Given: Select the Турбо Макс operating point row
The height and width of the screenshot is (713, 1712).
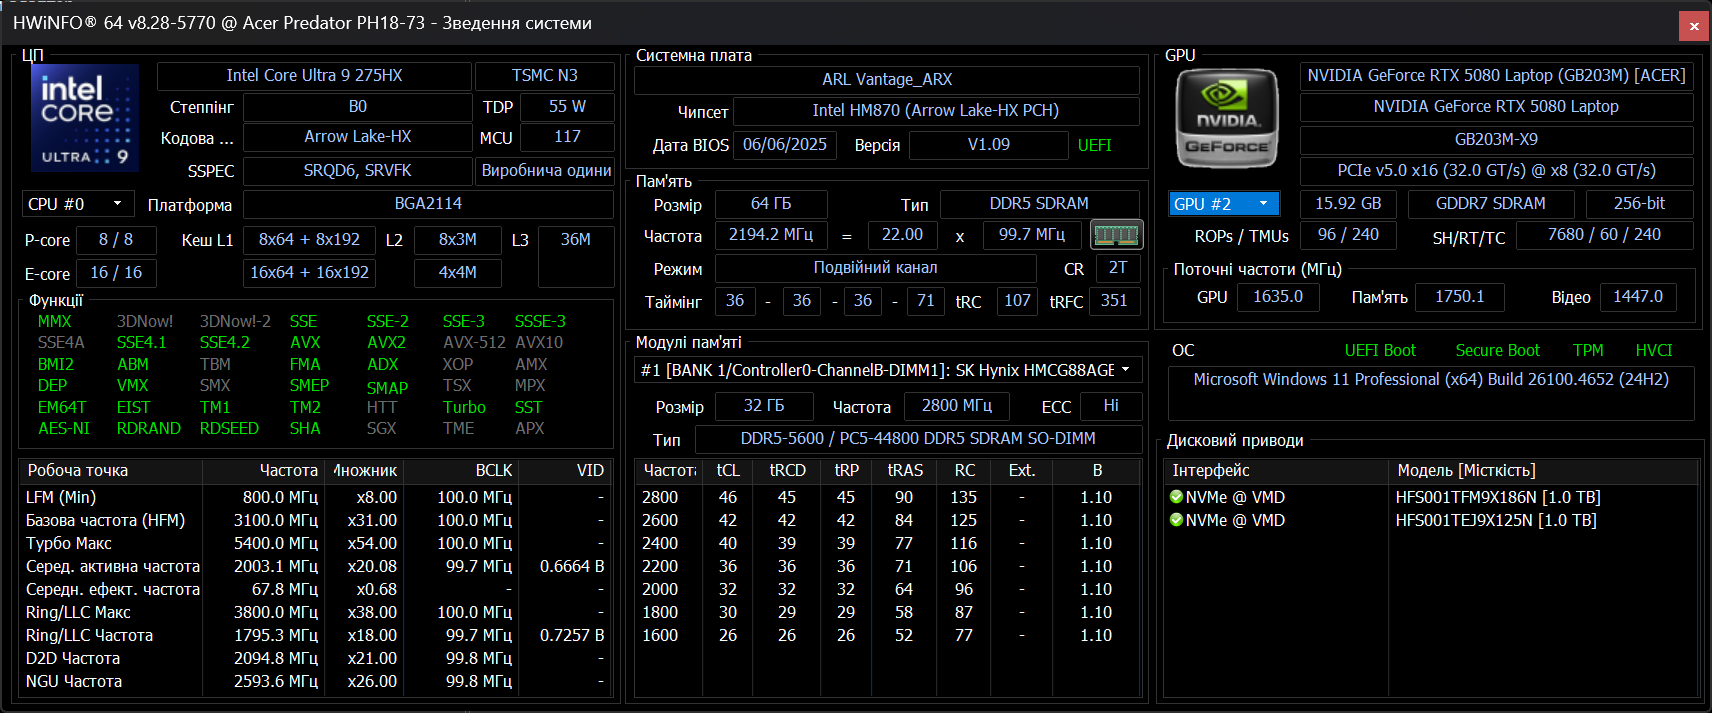Looking at the screenshot, I should (69, 543).
